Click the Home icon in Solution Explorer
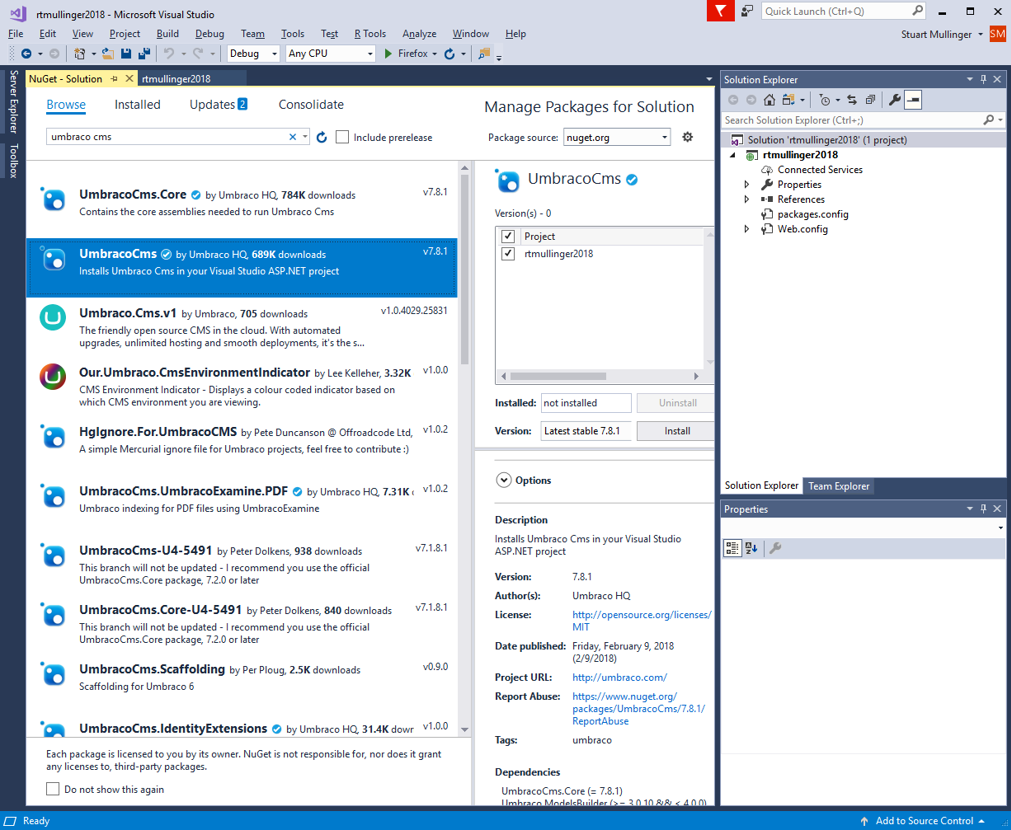The width and height of the screenshot is (1011, 830). (x=769, y=100)
